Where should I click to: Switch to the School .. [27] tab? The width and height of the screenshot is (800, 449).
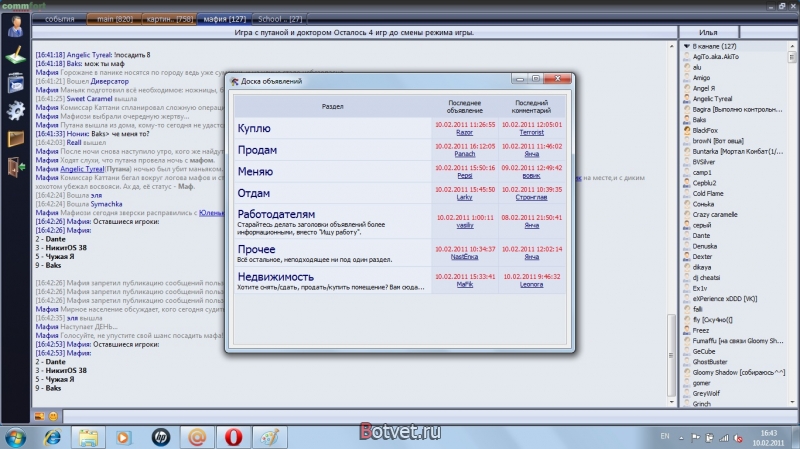pos(280,19)
